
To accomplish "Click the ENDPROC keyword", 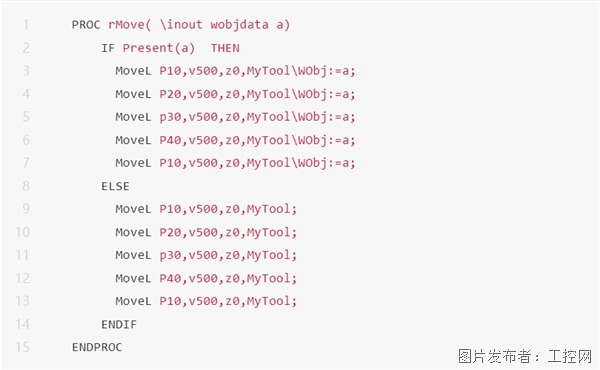I will 97,347.
